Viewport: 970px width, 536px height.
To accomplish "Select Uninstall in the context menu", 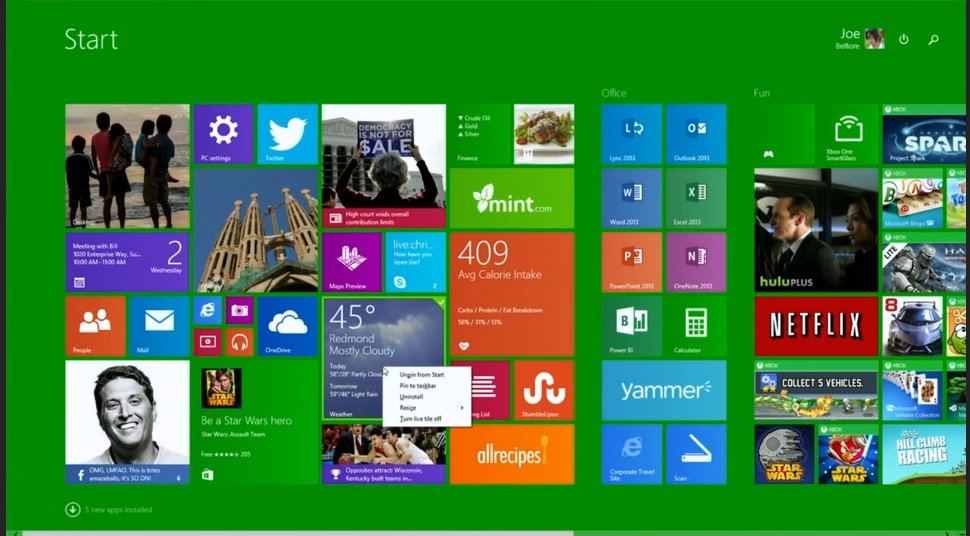I will 411,397.
